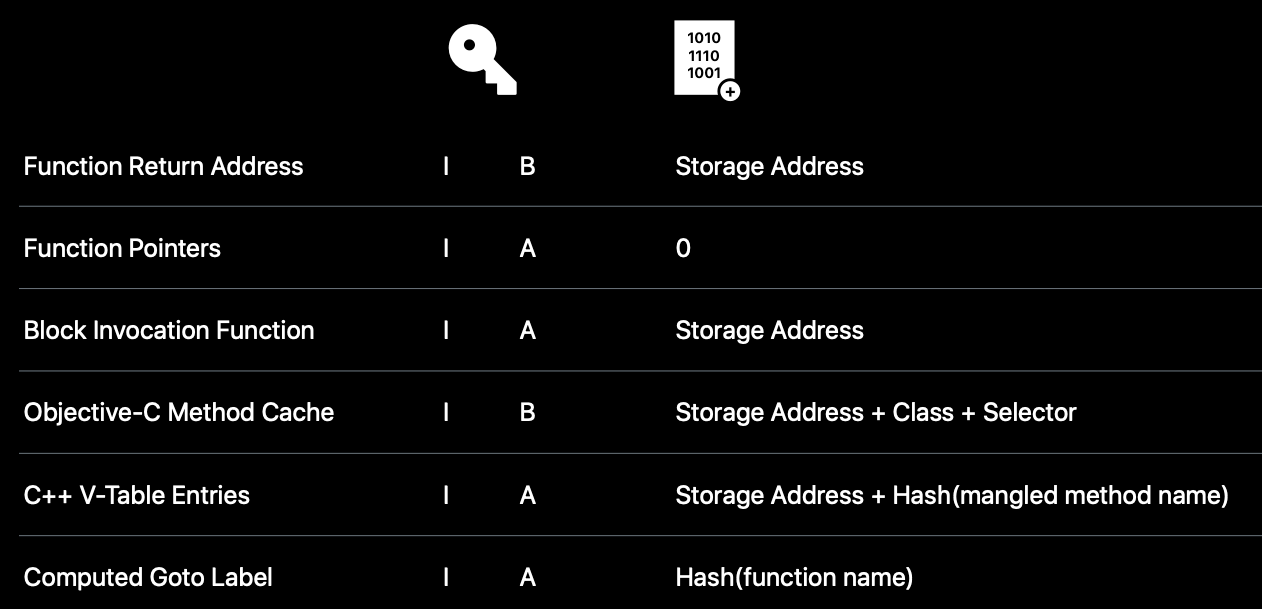
Task: Click key A in C++ V-Table Entries row
Action: point(527,495)
